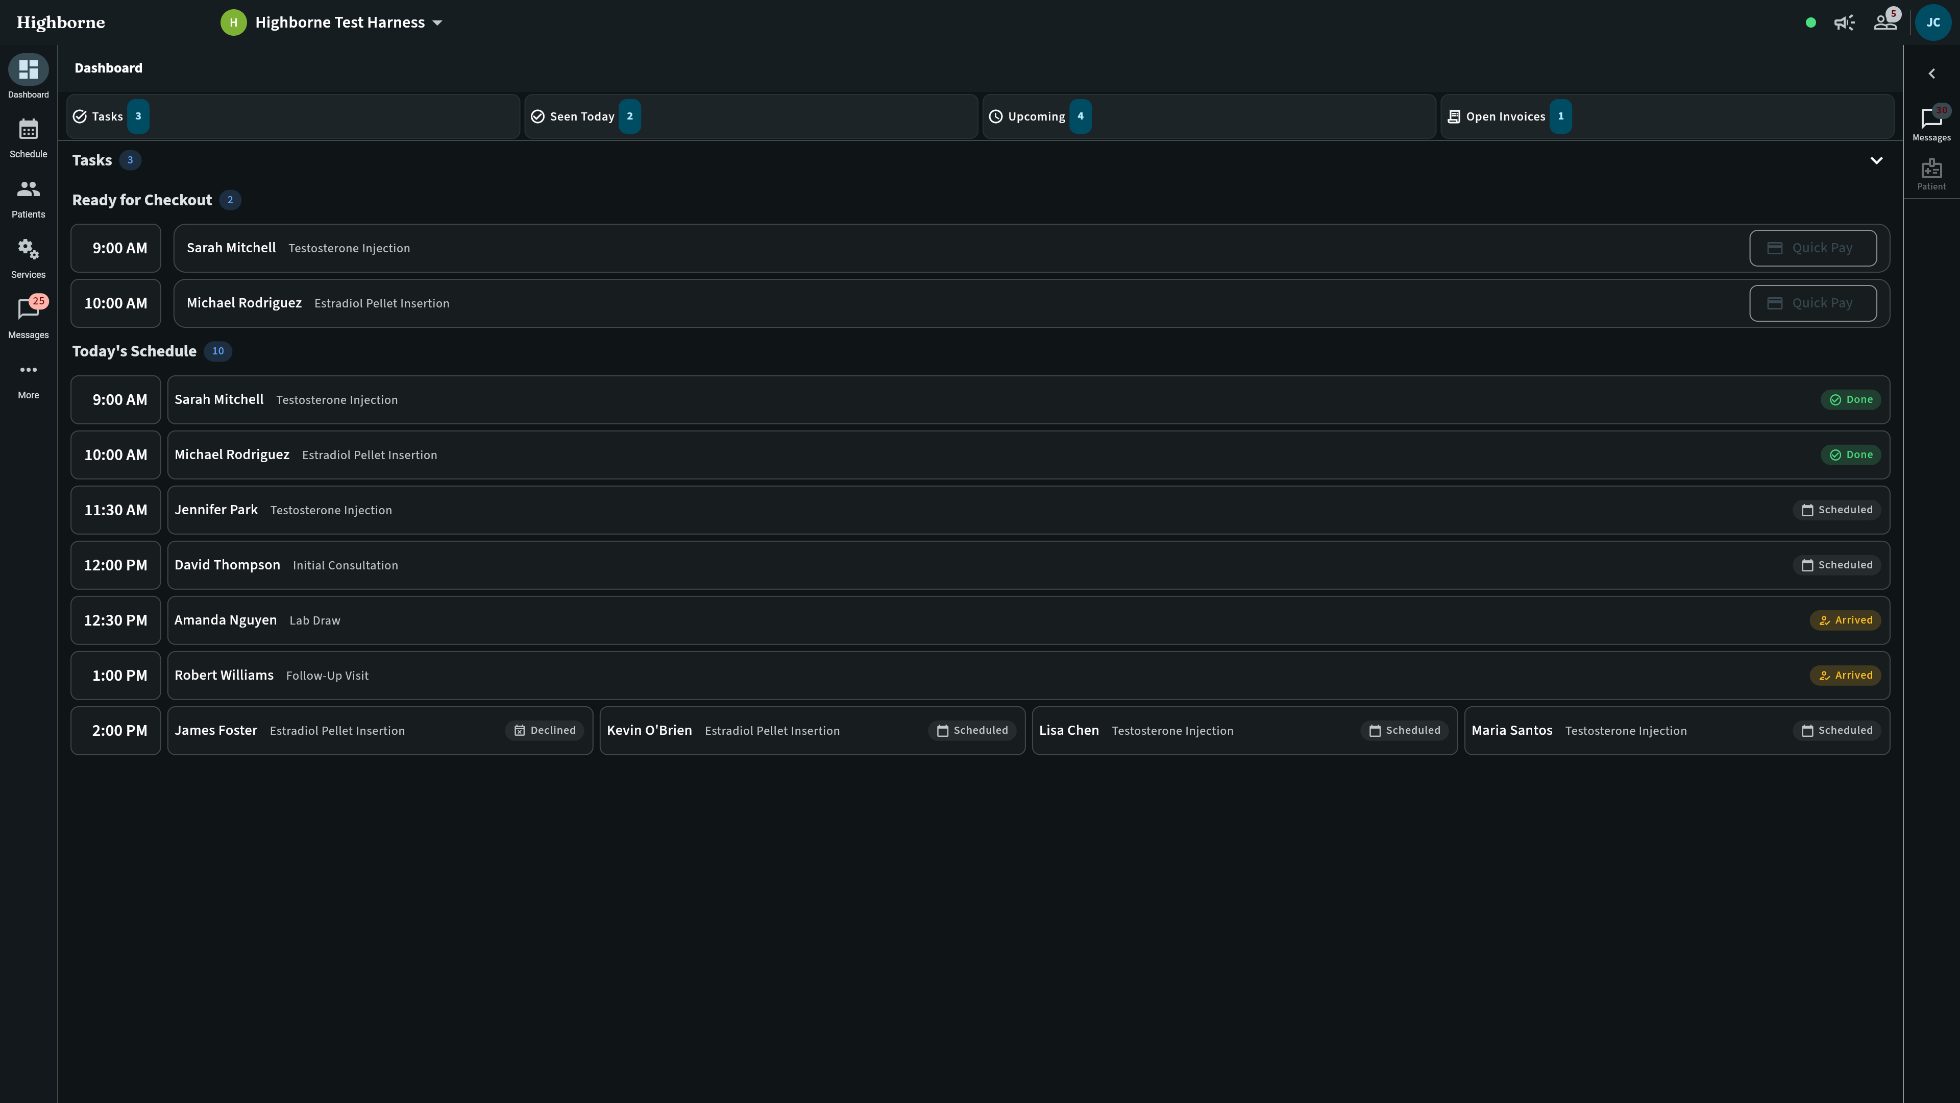Click the Today's Schedule heading

[134, 351]
